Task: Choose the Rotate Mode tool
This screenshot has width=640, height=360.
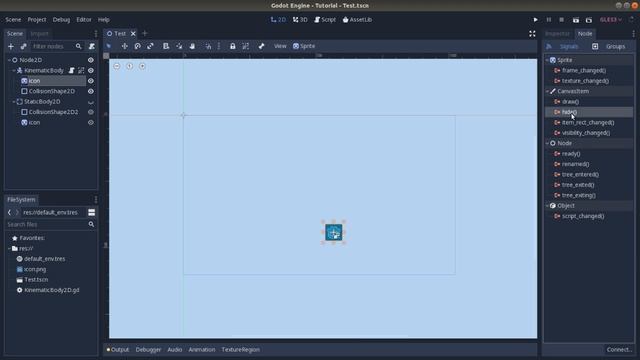Action: 138,46
